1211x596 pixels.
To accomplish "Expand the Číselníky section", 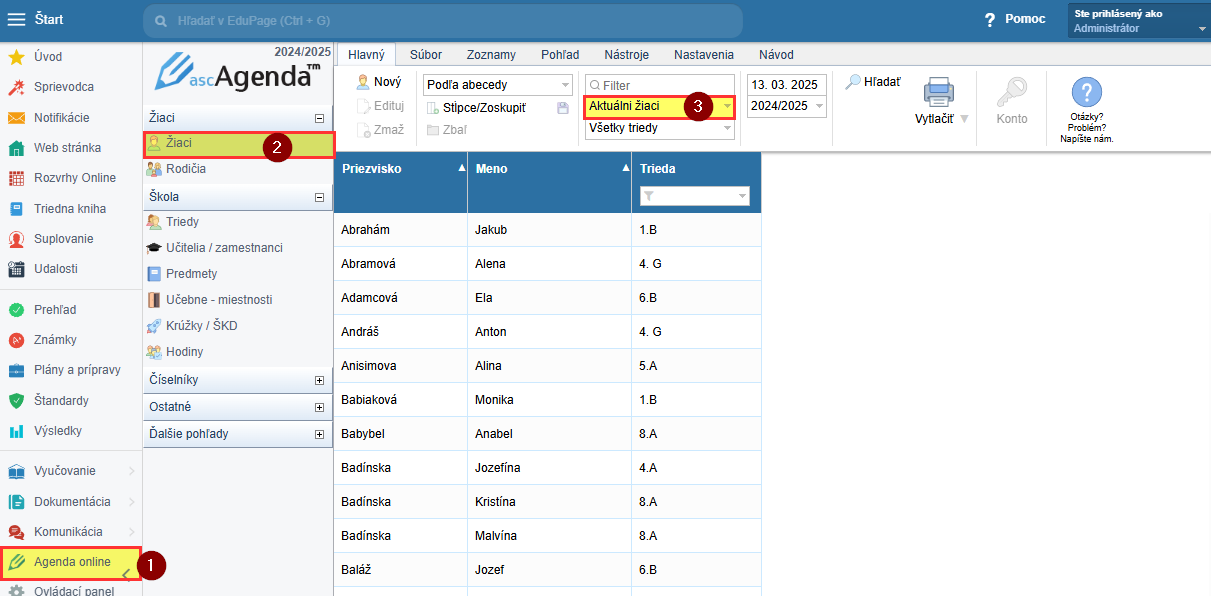I will coord(319,380).
